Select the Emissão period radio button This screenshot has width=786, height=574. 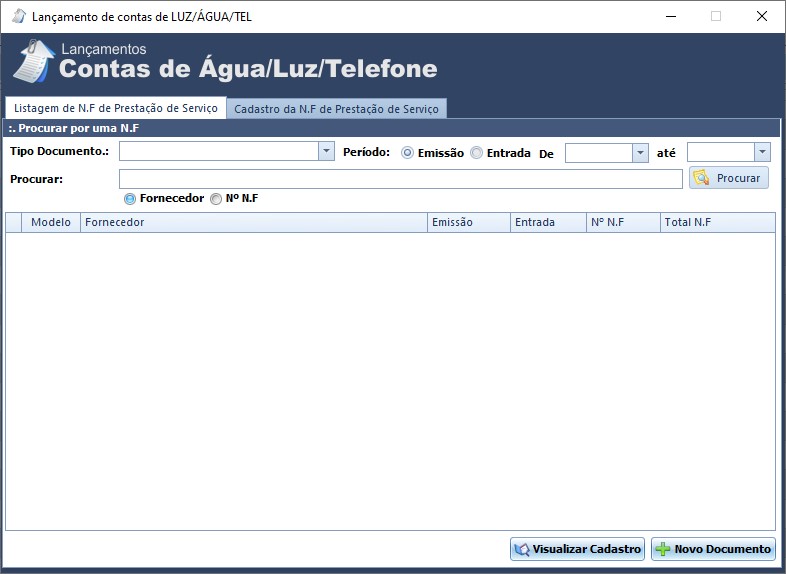407,153
